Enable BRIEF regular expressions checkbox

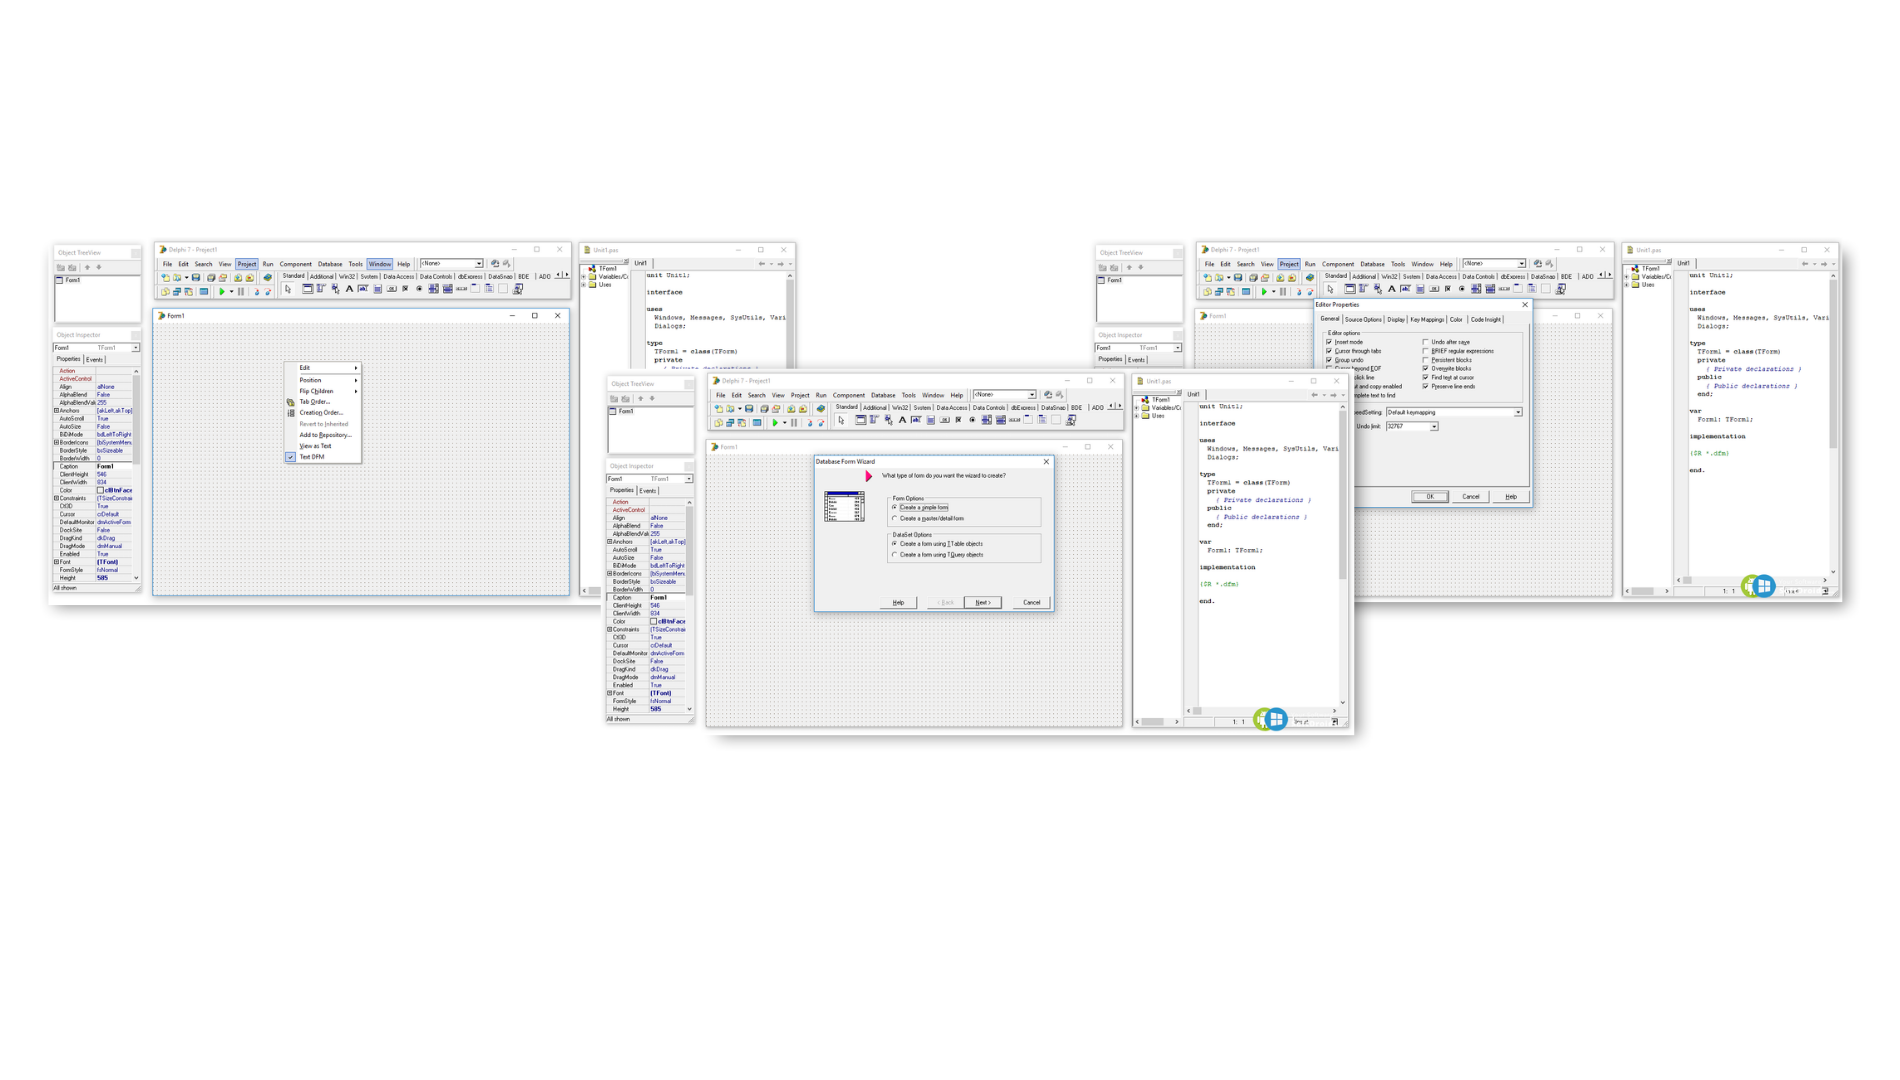point(1425,351)
